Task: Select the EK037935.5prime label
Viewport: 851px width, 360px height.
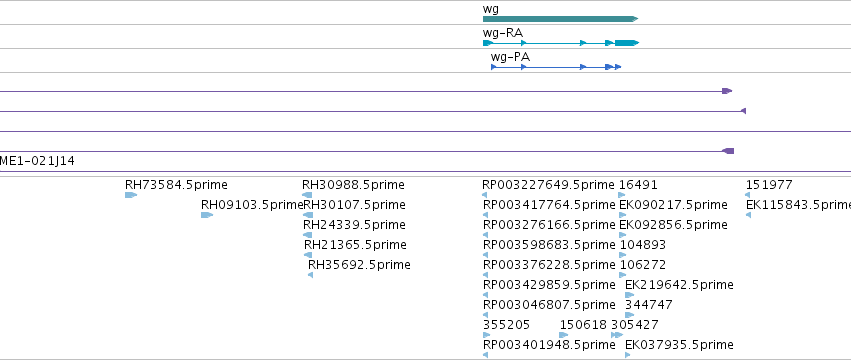Action: click(x=679, y=345)
